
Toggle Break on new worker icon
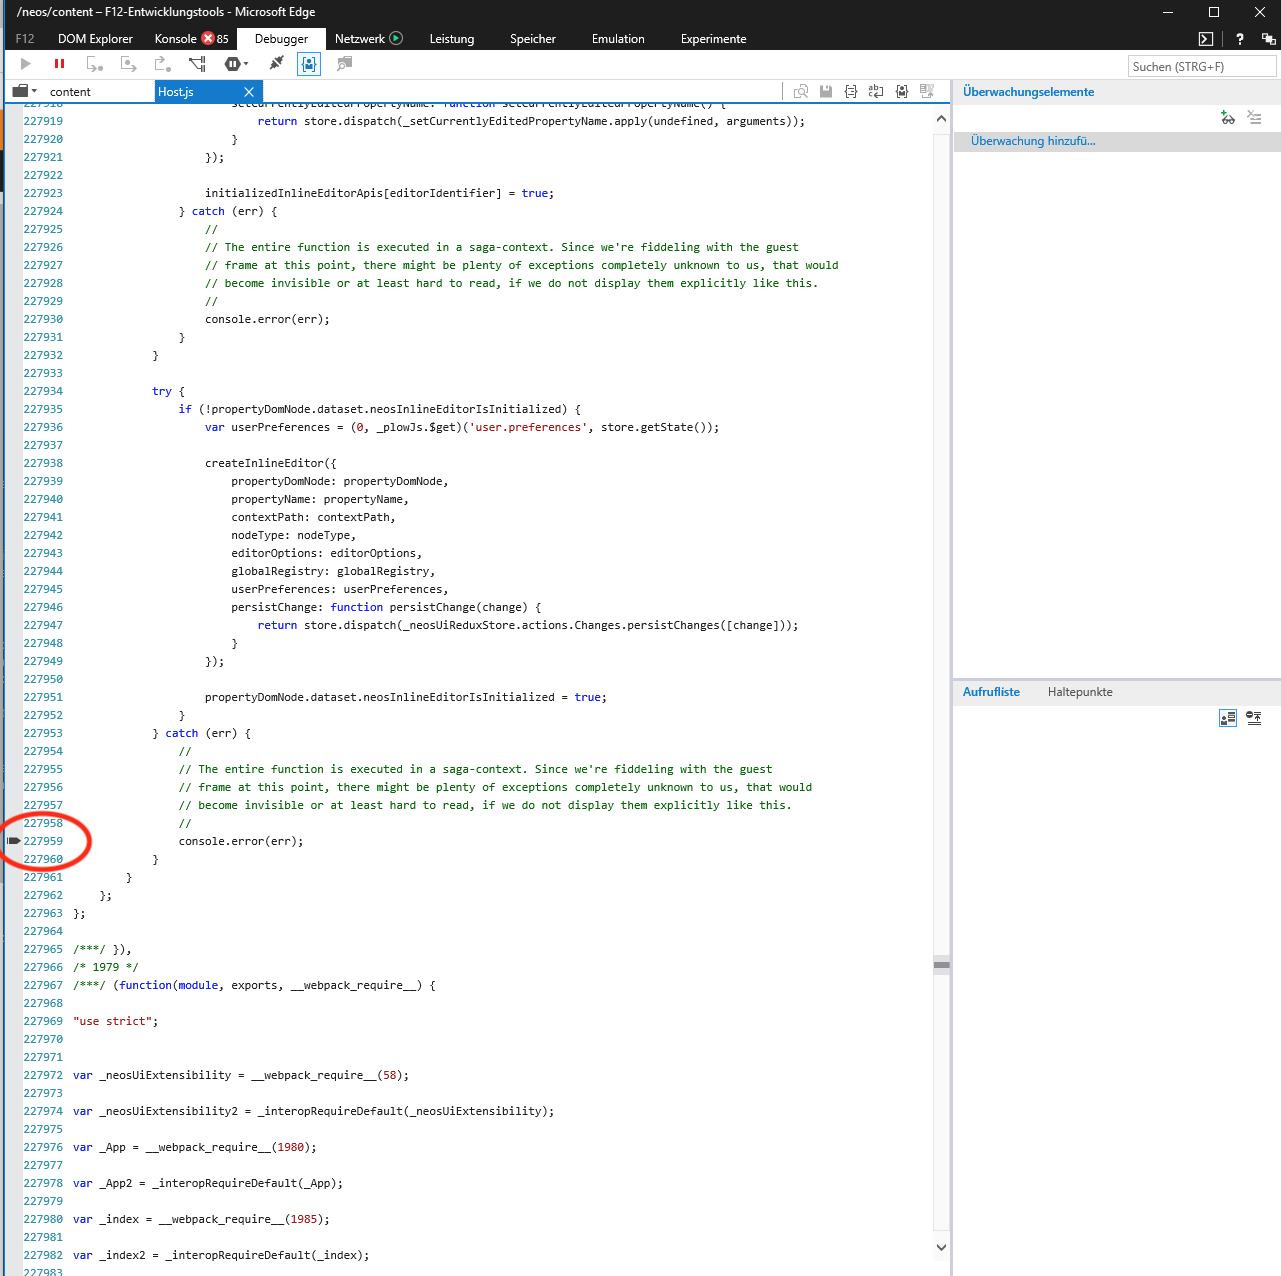[x=197, y=64]
